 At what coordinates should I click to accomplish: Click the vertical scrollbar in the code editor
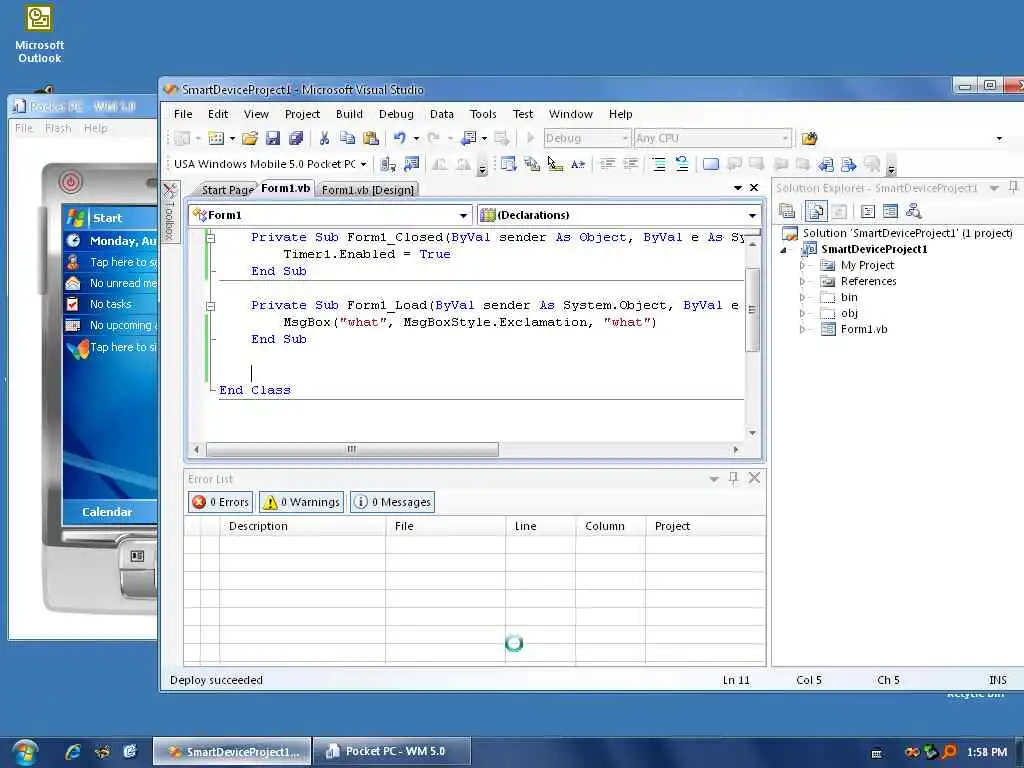(x=752, y=310)
